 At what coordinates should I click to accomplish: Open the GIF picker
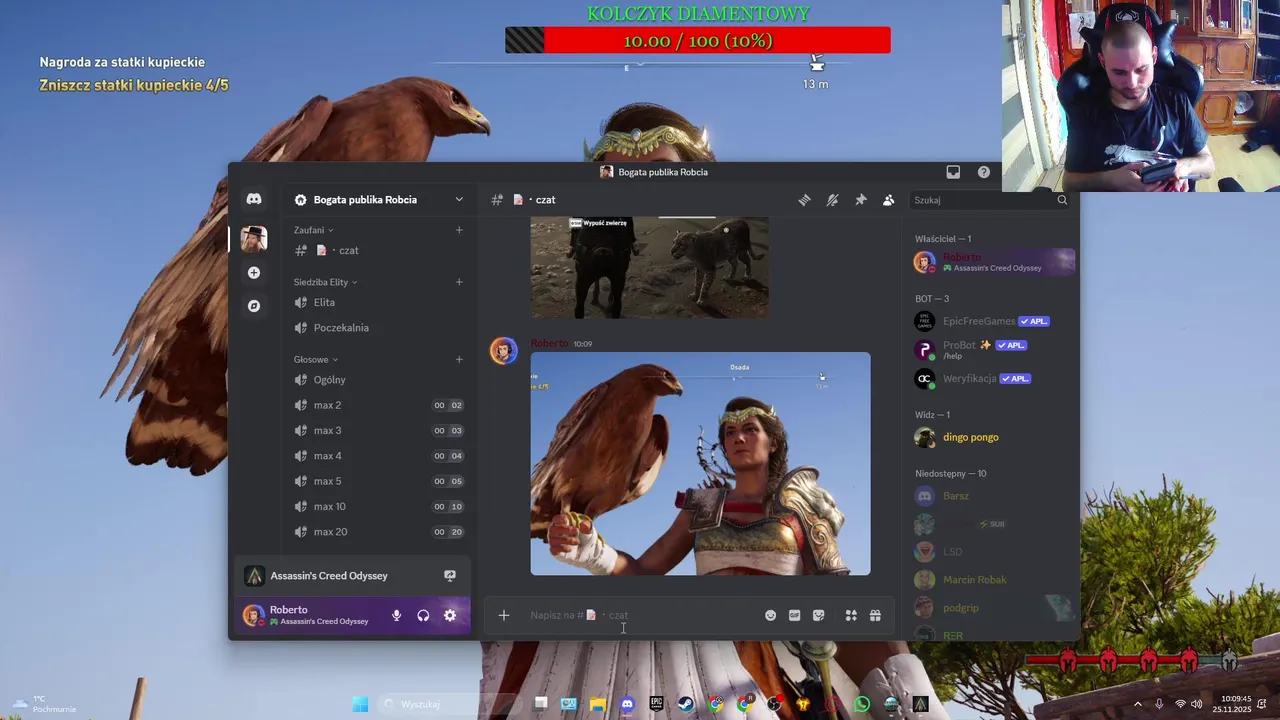tap(794, 615)
